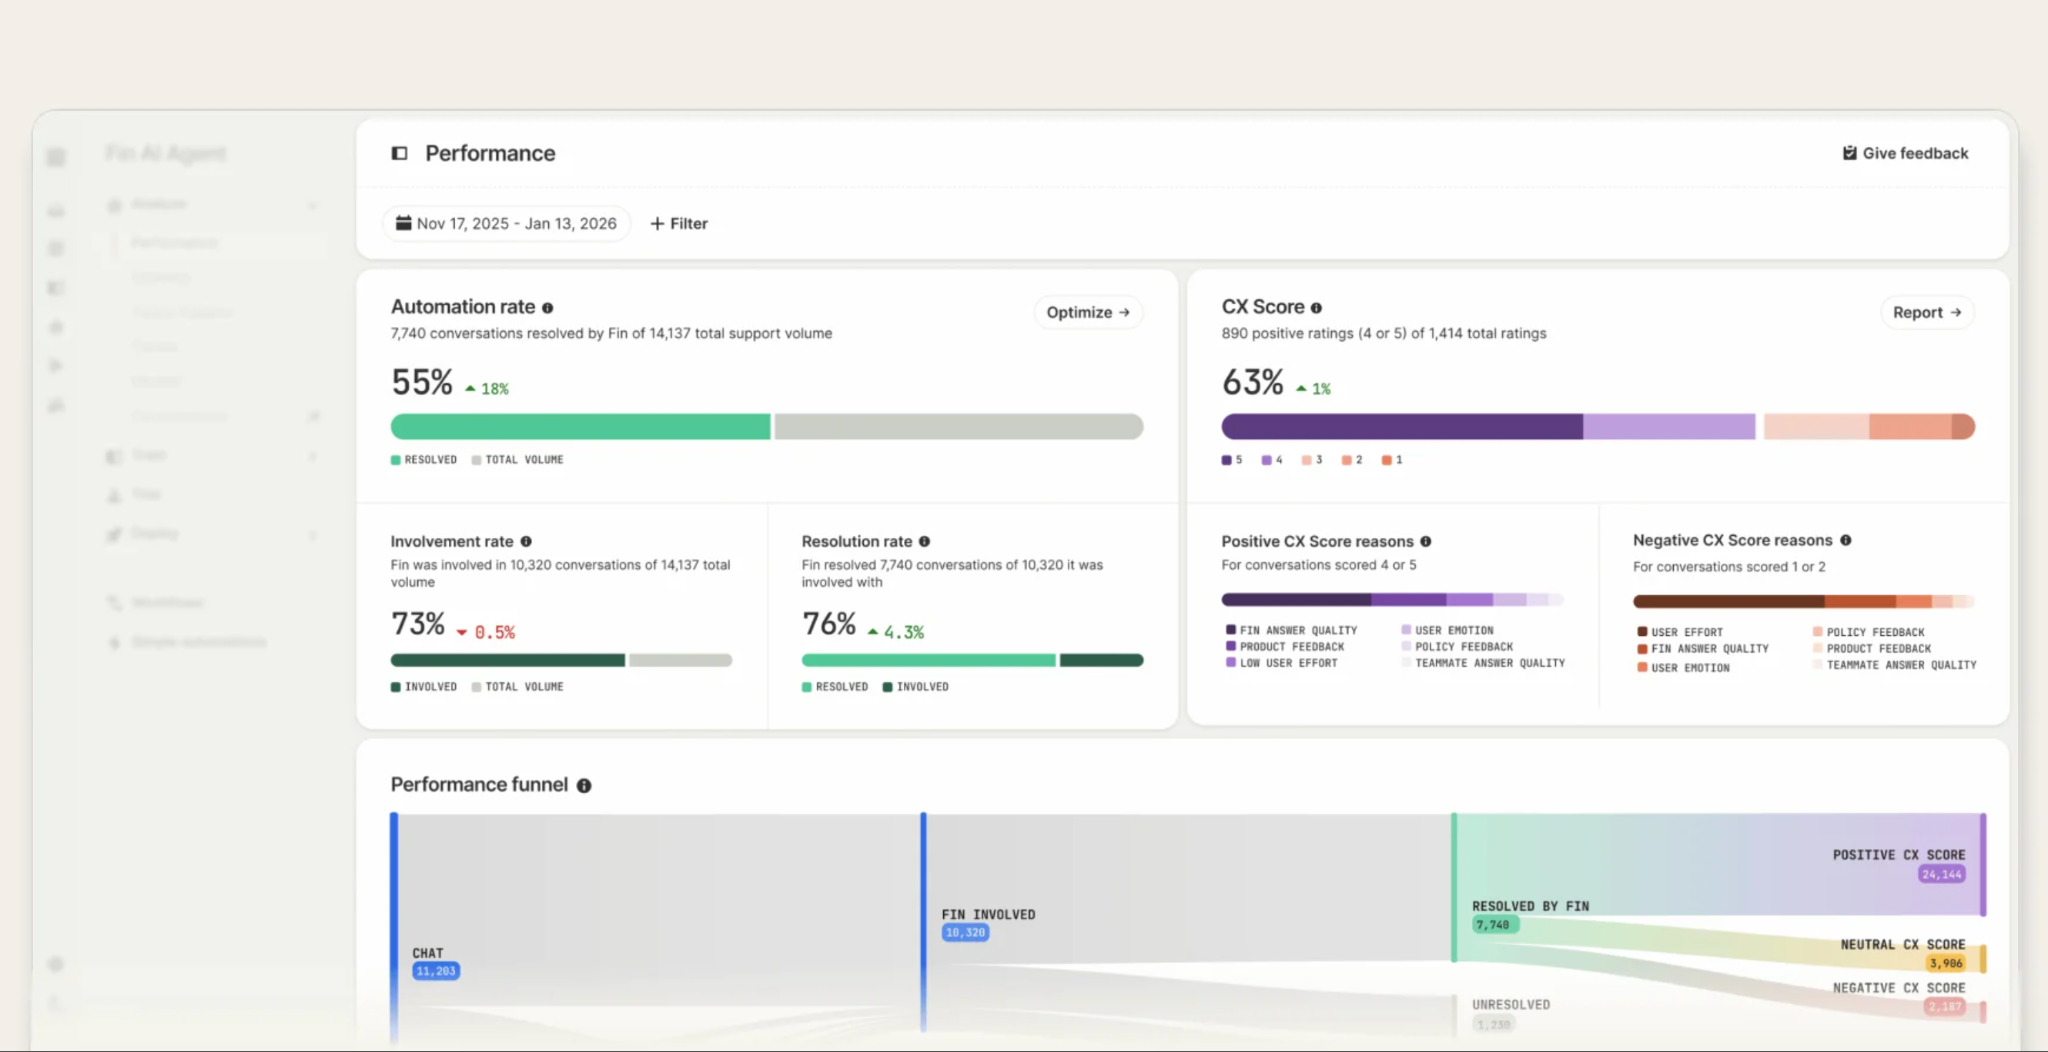Click TOTAL VOLUME legend under Involvement rate

click(x=518, y=687)
